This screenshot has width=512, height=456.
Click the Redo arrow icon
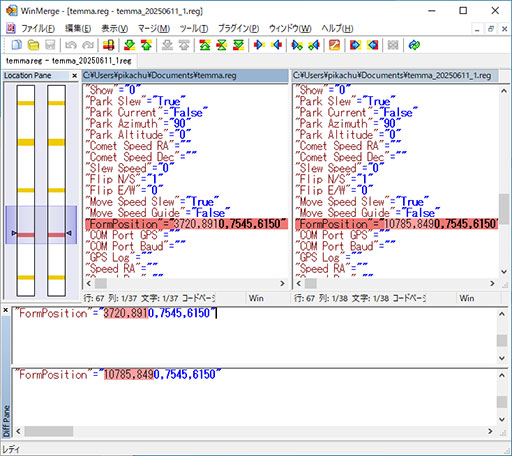point(88,45)
